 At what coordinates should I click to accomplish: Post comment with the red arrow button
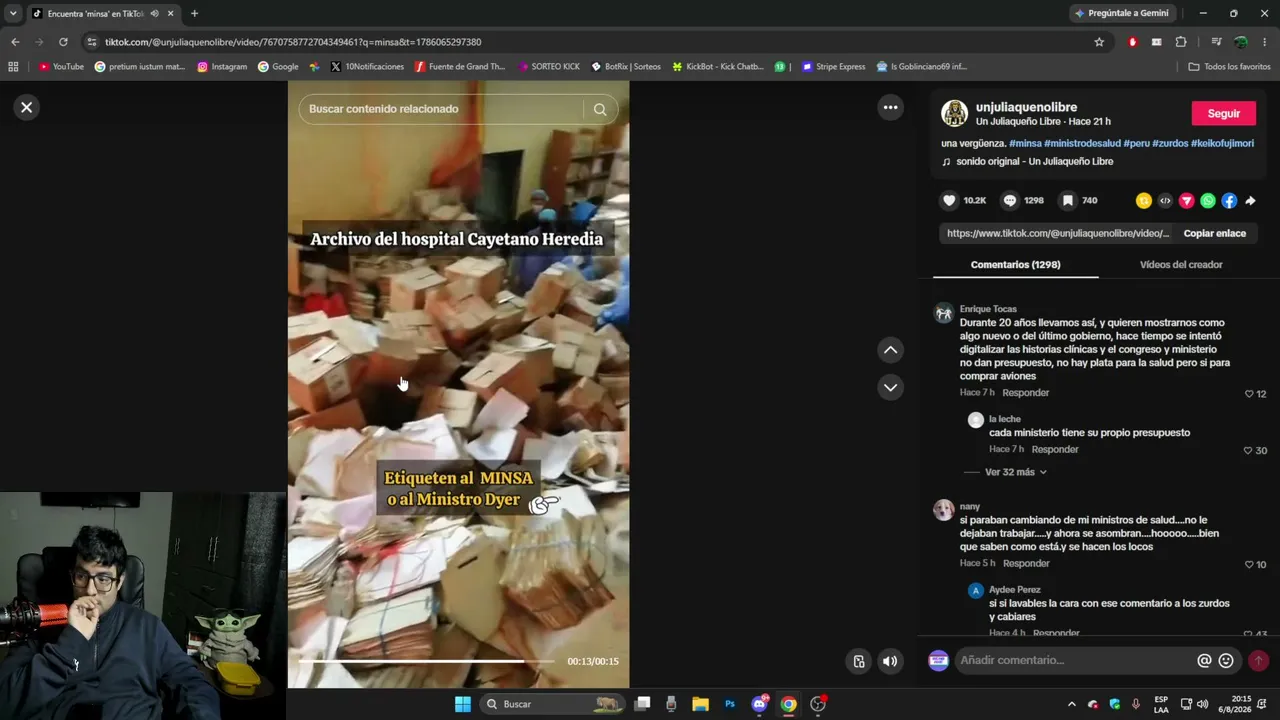1258,660
